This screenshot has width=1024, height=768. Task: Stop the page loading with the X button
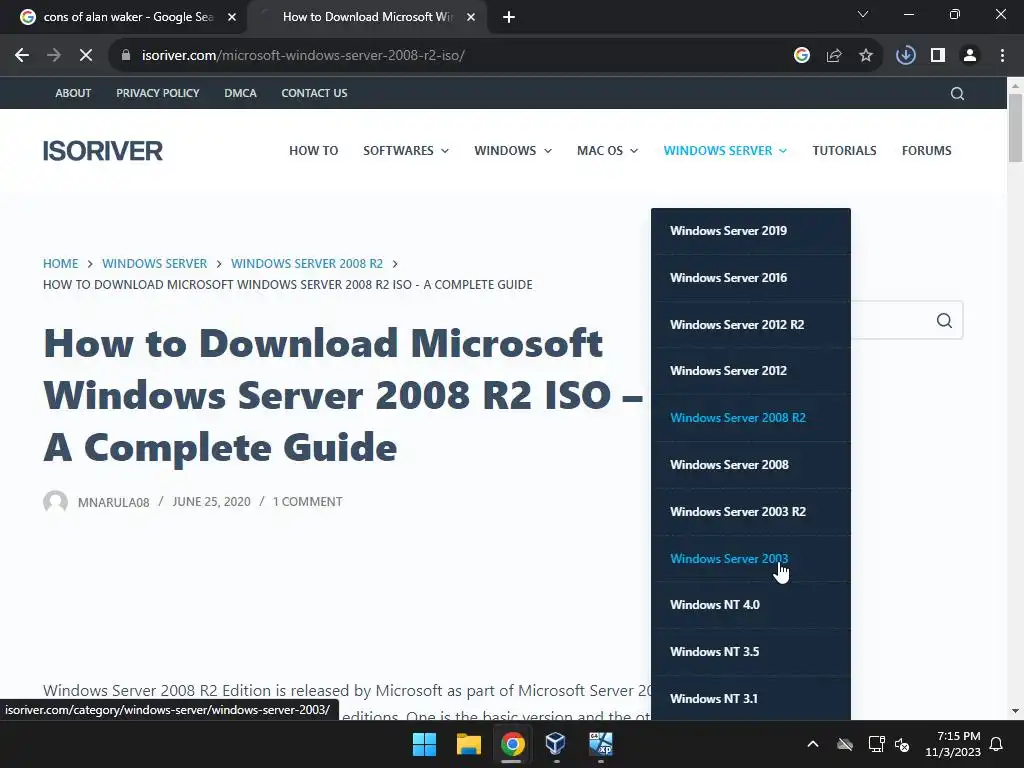point(86,56)
